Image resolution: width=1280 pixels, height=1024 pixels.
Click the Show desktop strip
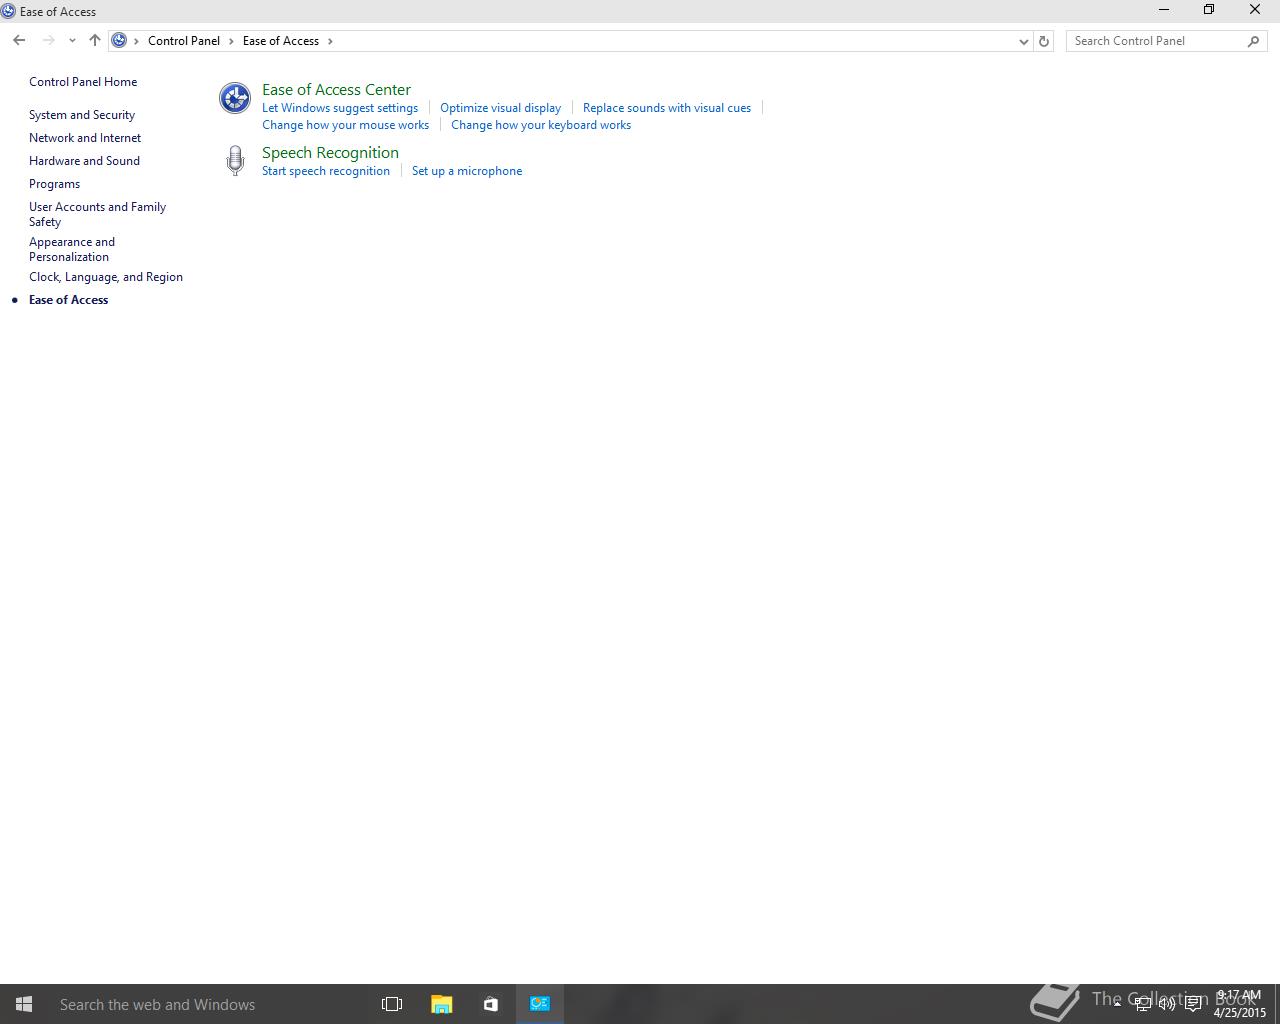click(1277, 1004)
